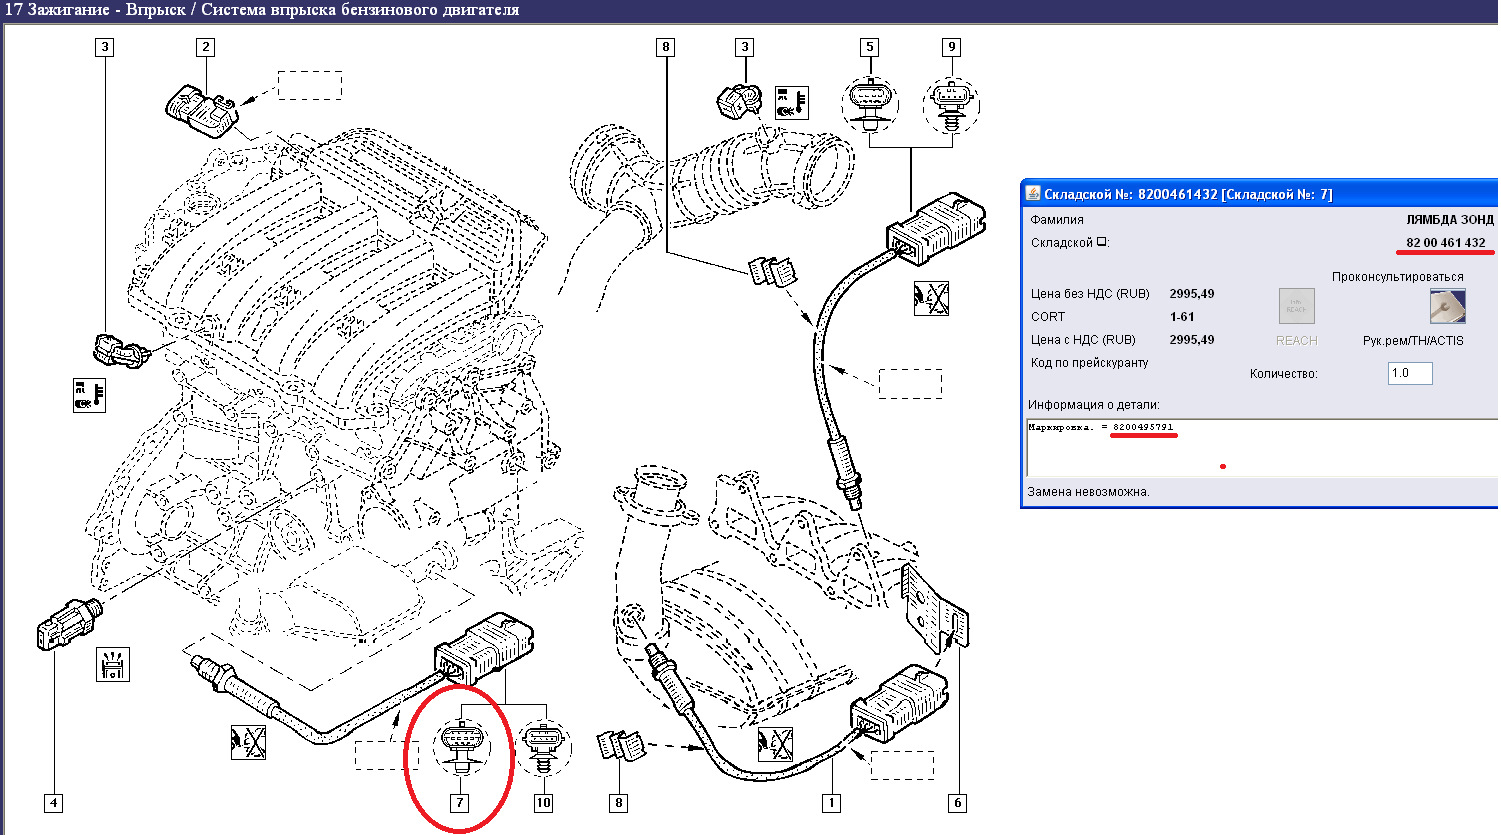Select callout number 7 under the connector icon
Screen dimensions: 1501x835
point(459,803)
